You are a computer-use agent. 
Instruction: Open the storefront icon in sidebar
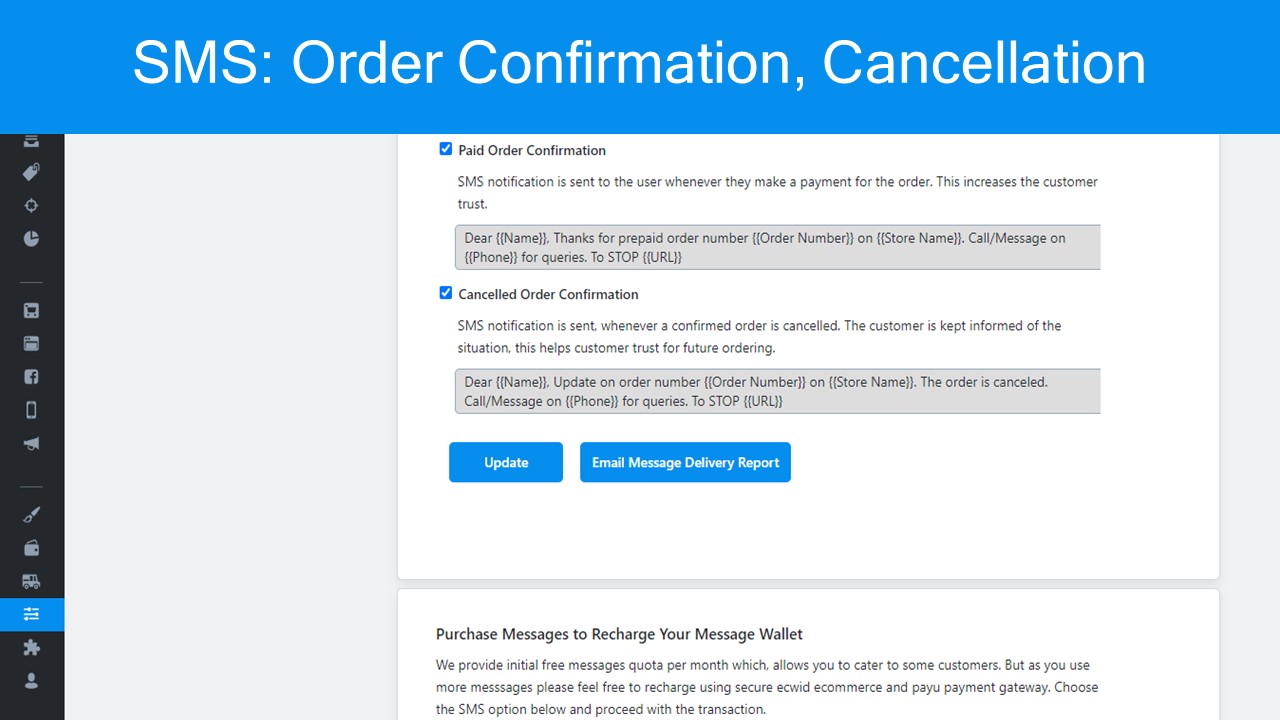pyautogui.click(x=31, y=311)
